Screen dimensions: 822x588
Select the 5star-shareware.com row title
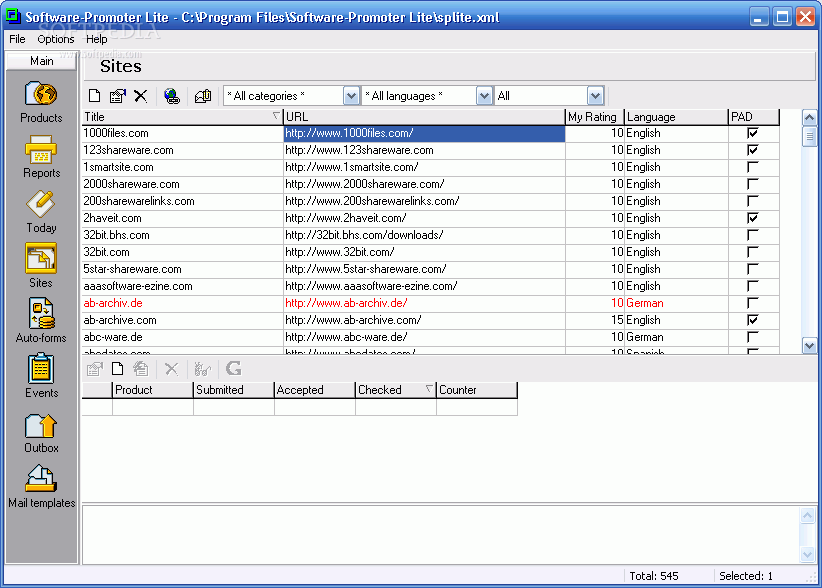[x=132, y=269]
